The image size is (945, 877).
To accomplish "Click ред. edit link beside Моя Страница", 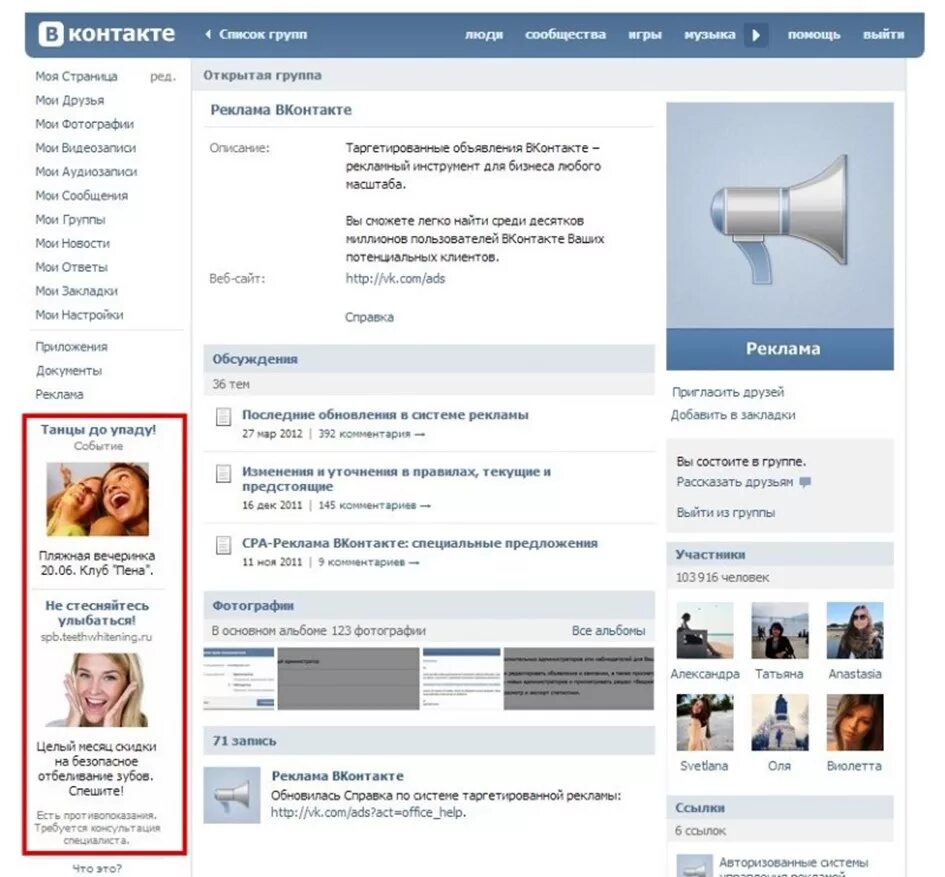I will pos(163,77).
